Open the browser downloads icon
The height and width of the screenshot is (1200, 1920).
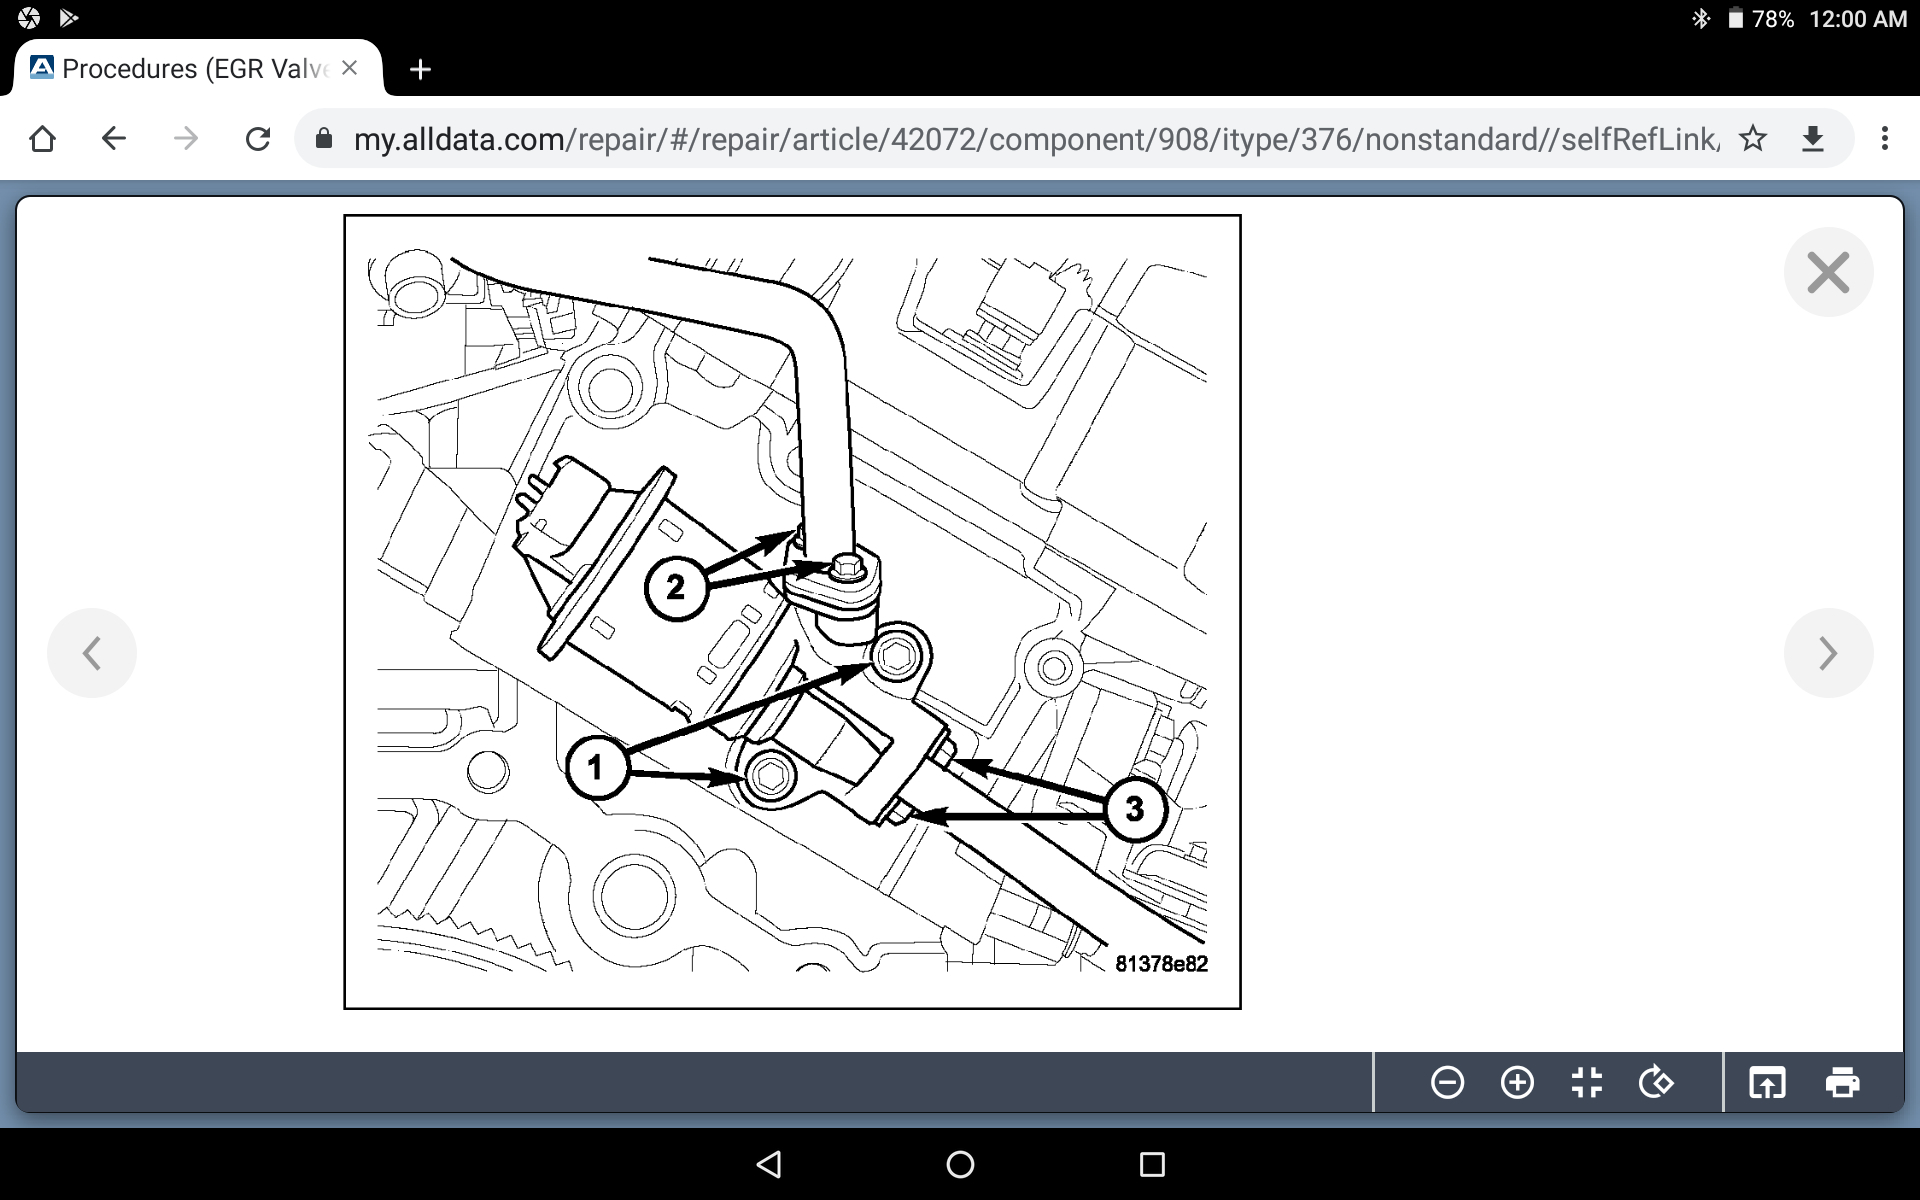1813,138
